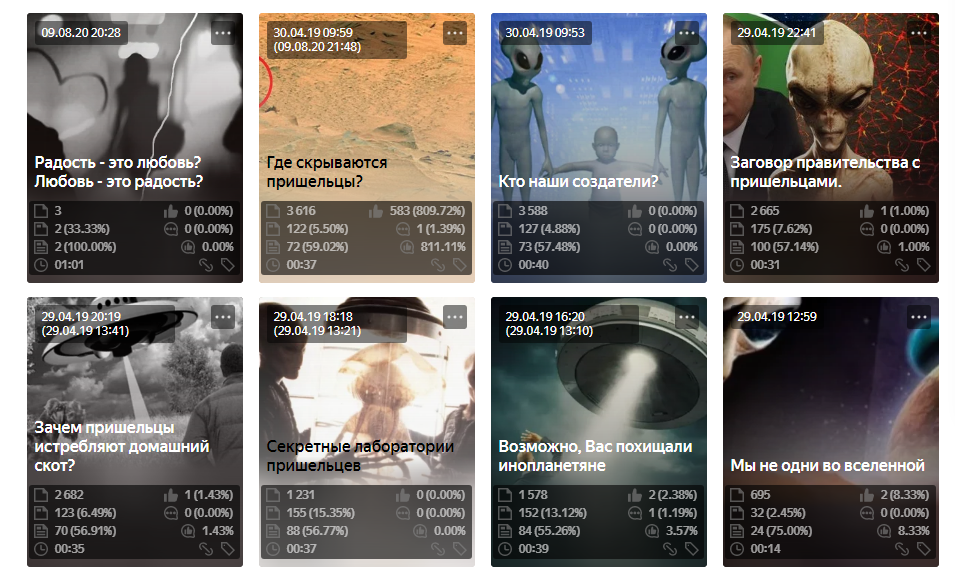Click link icon on 'Секретные лаборатории пришельцев' card
This screenshot has width=955, height=579.
[438, 549]
